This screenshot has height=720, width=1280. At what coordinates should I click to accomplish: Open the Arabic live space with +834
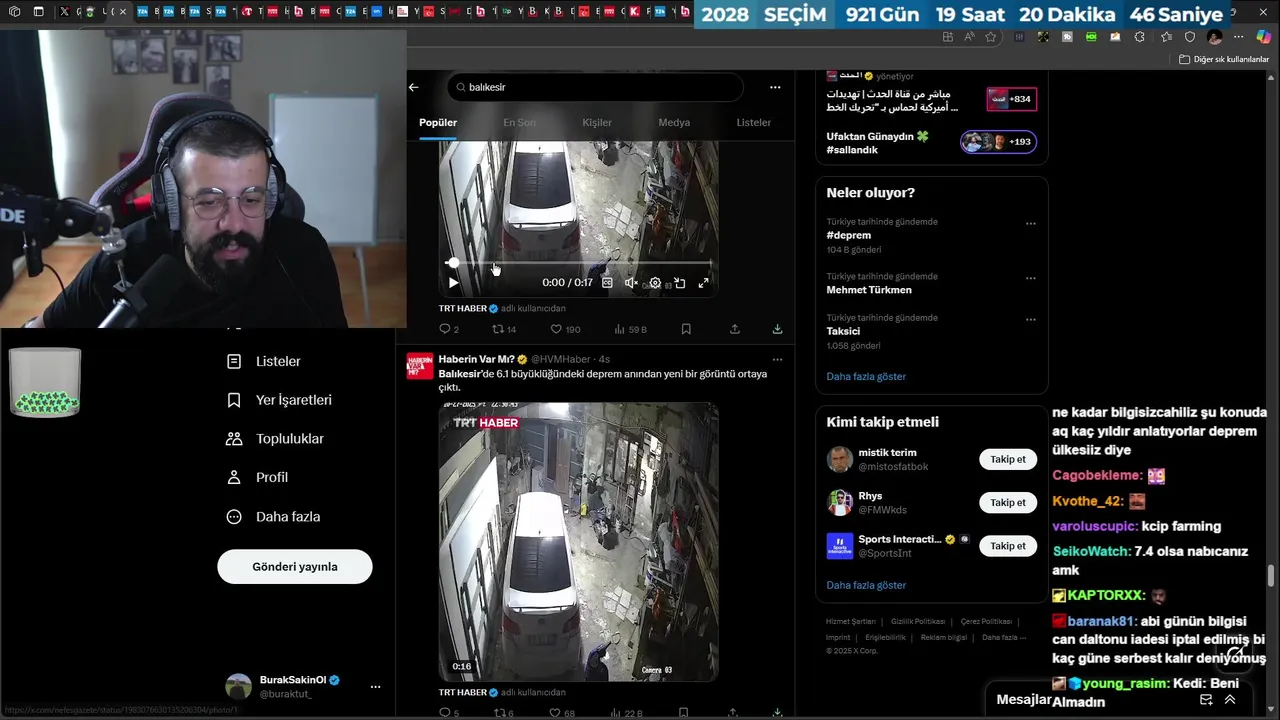point(1011,99)
